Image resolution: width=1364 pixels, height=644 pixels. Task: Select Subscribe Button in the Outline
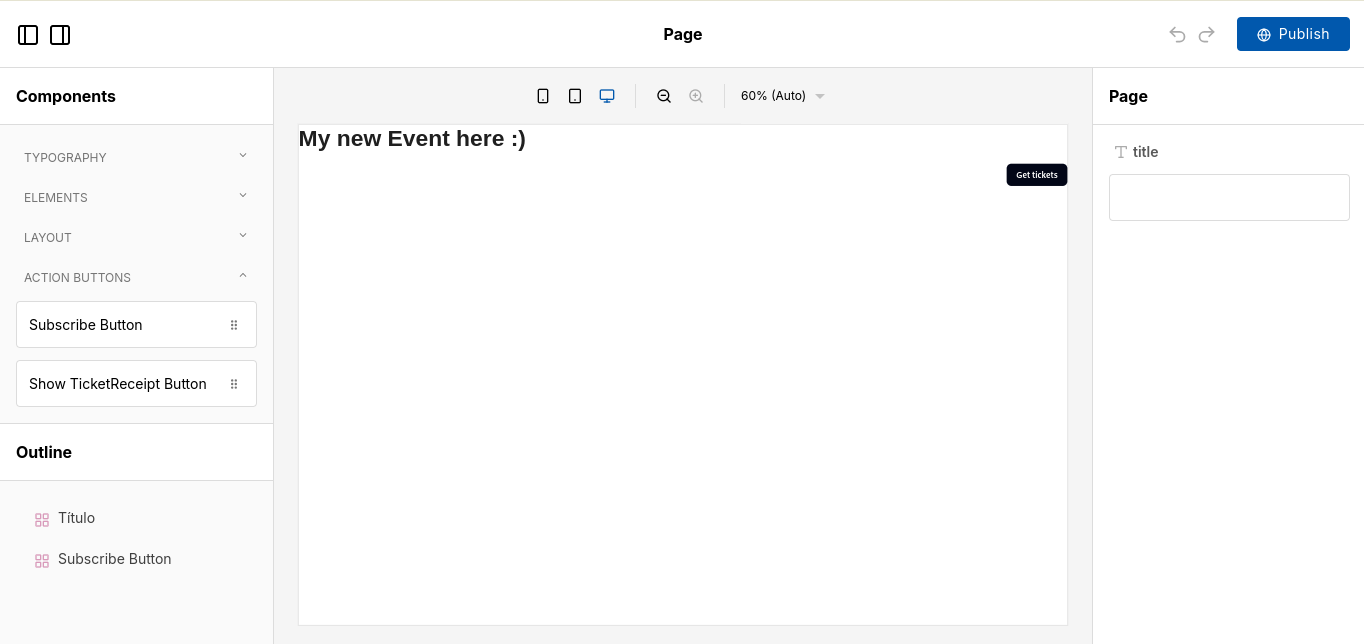pyautogui.click(x=114, y=559)
